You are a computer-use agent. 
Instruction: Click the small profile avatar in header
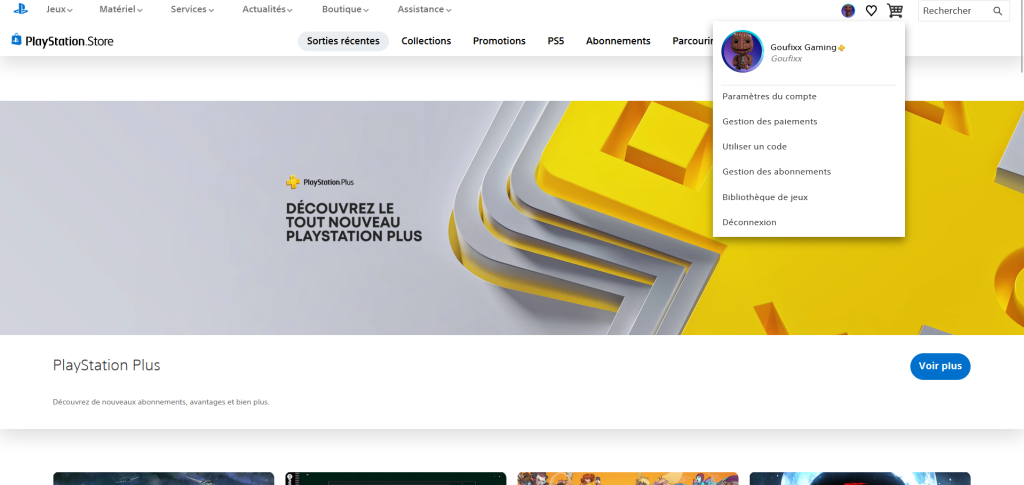[848, 11]
